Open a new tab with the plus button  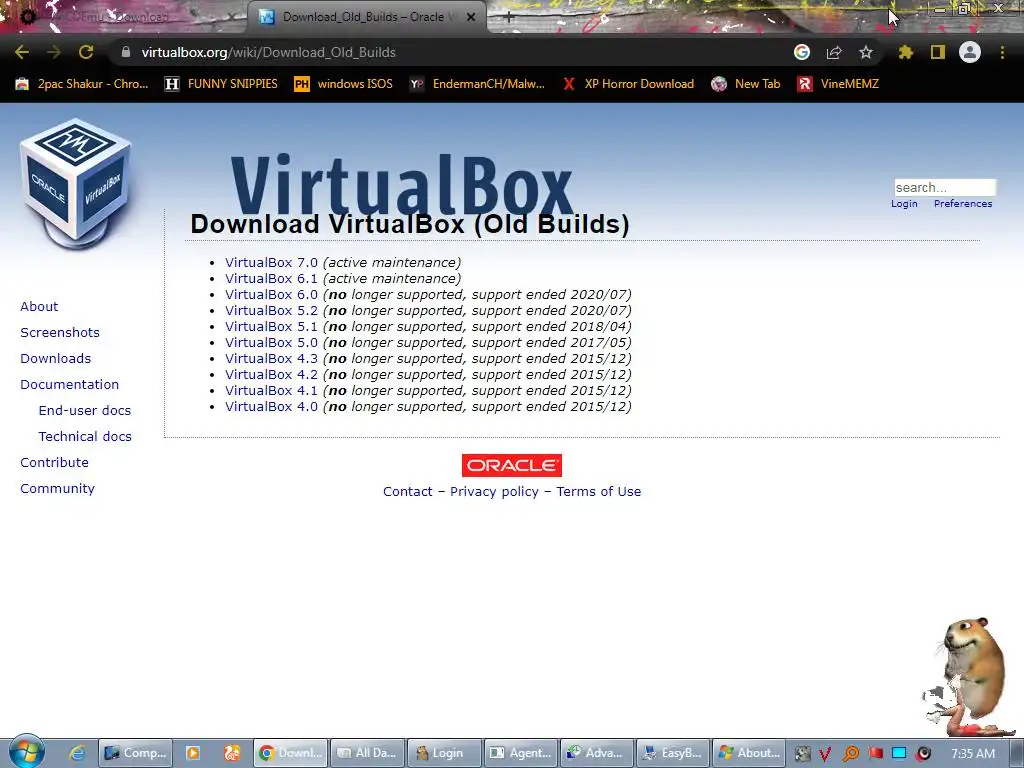pyautogui.click(x=509, y=17)
